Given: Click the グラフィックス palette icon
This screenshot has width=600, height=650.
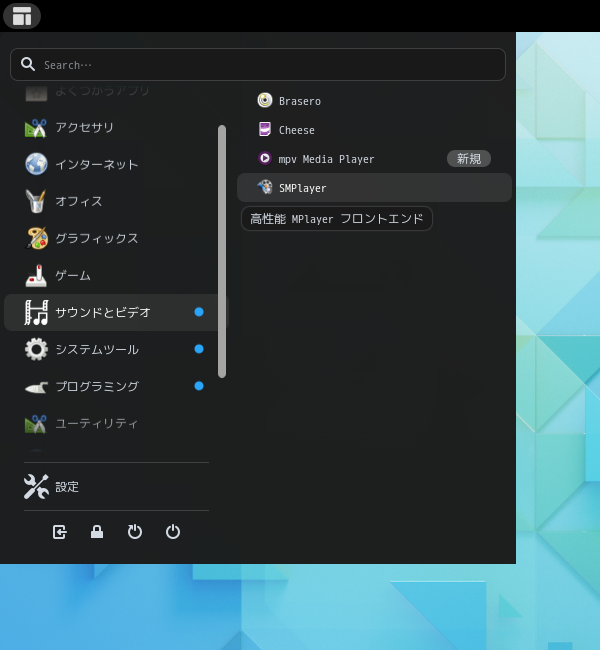Looking at the screenshot, I should (x=37, y=238).
